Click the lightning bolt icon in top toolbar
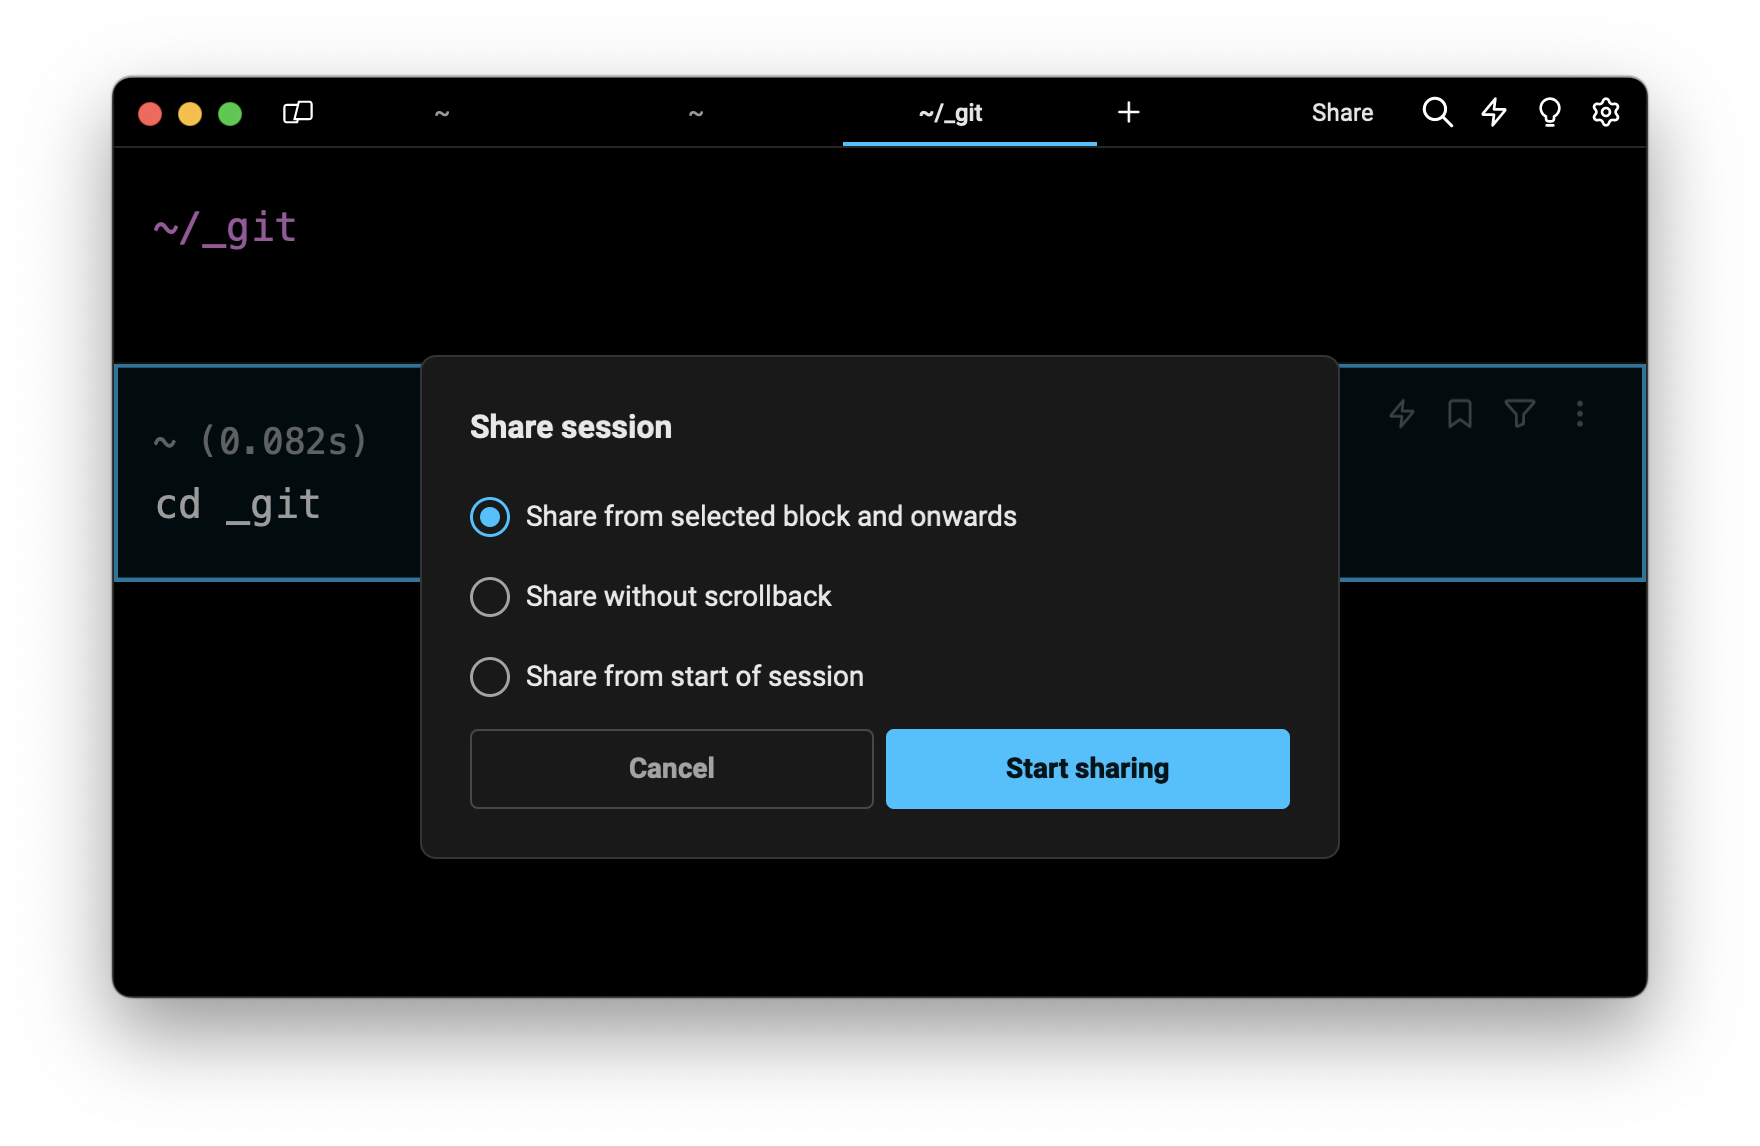The height and width of the screenshot is (1146, 1760). click(x=1494, y=113)
